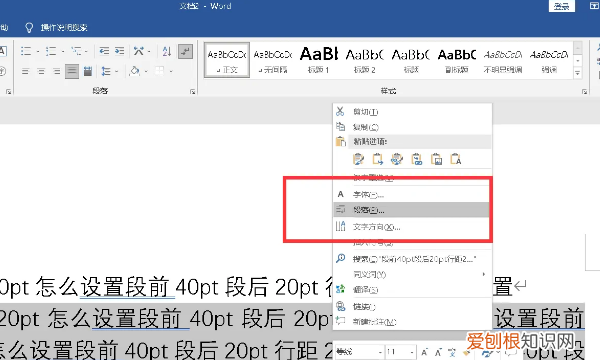The width and height of the screenshot is (600, 360).
Task: Click the Line Spacing icon
Action: tap(106, 71)
